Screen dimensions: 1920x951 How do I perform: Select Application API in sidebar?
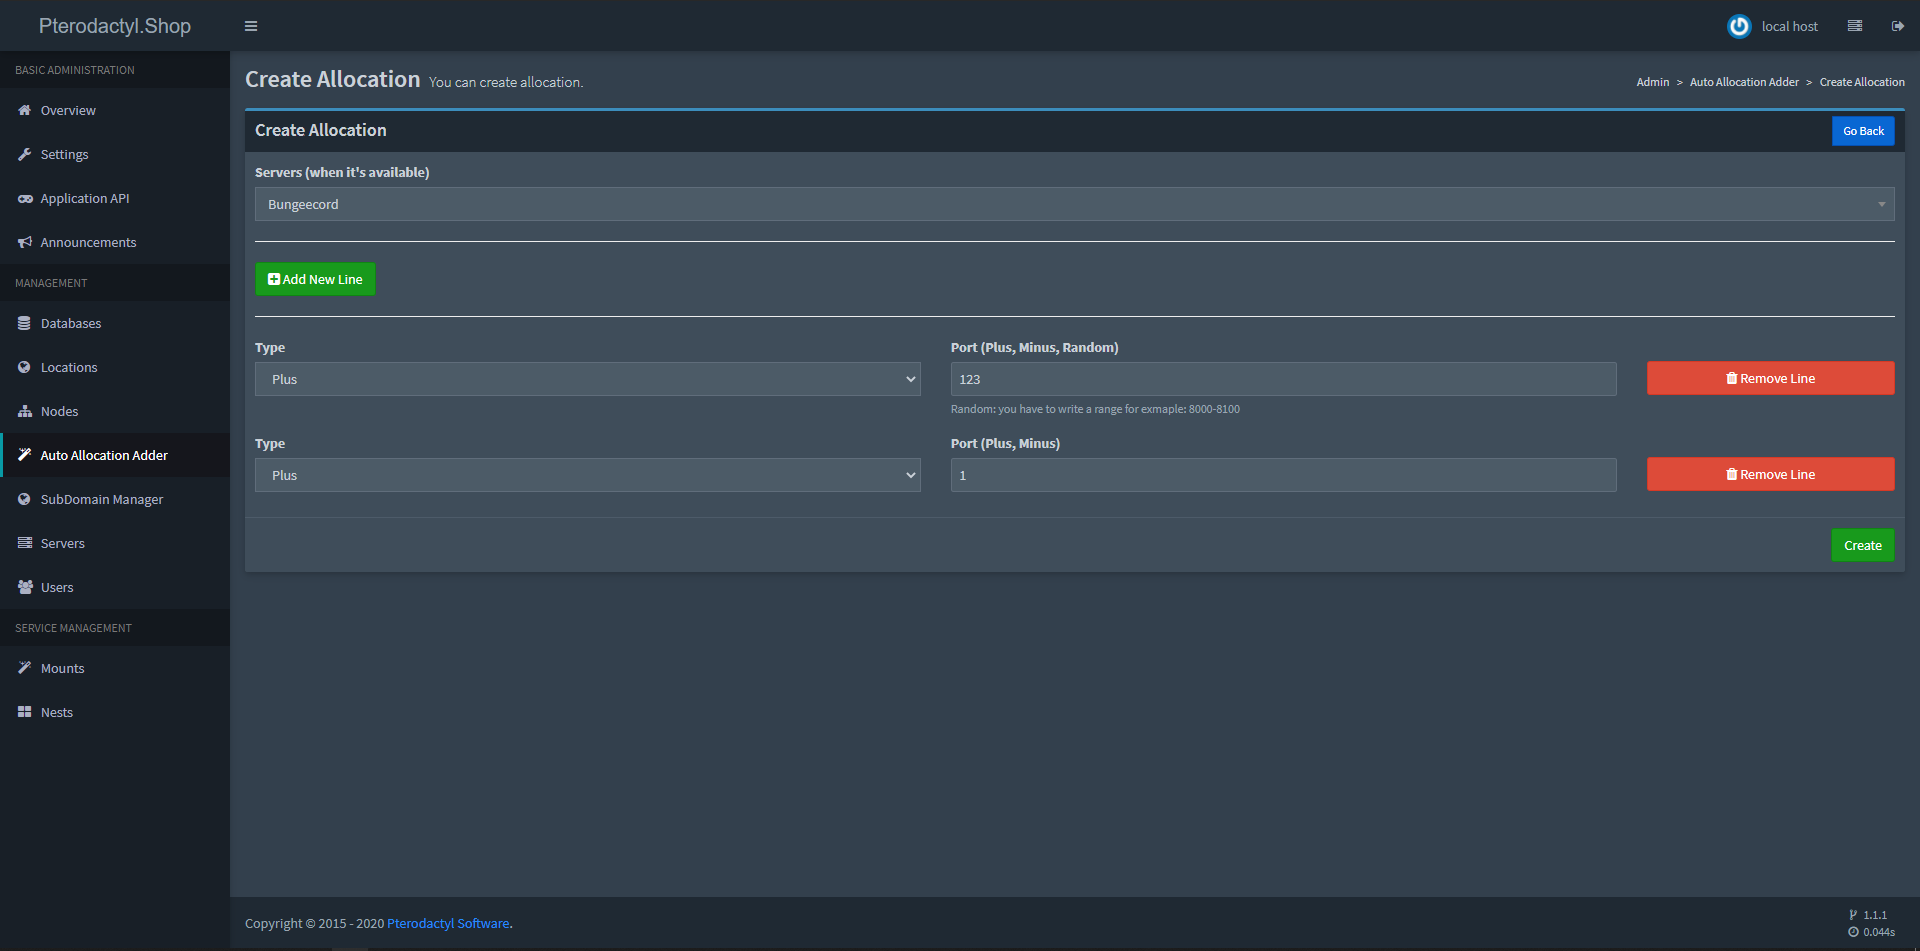(84, 199)
